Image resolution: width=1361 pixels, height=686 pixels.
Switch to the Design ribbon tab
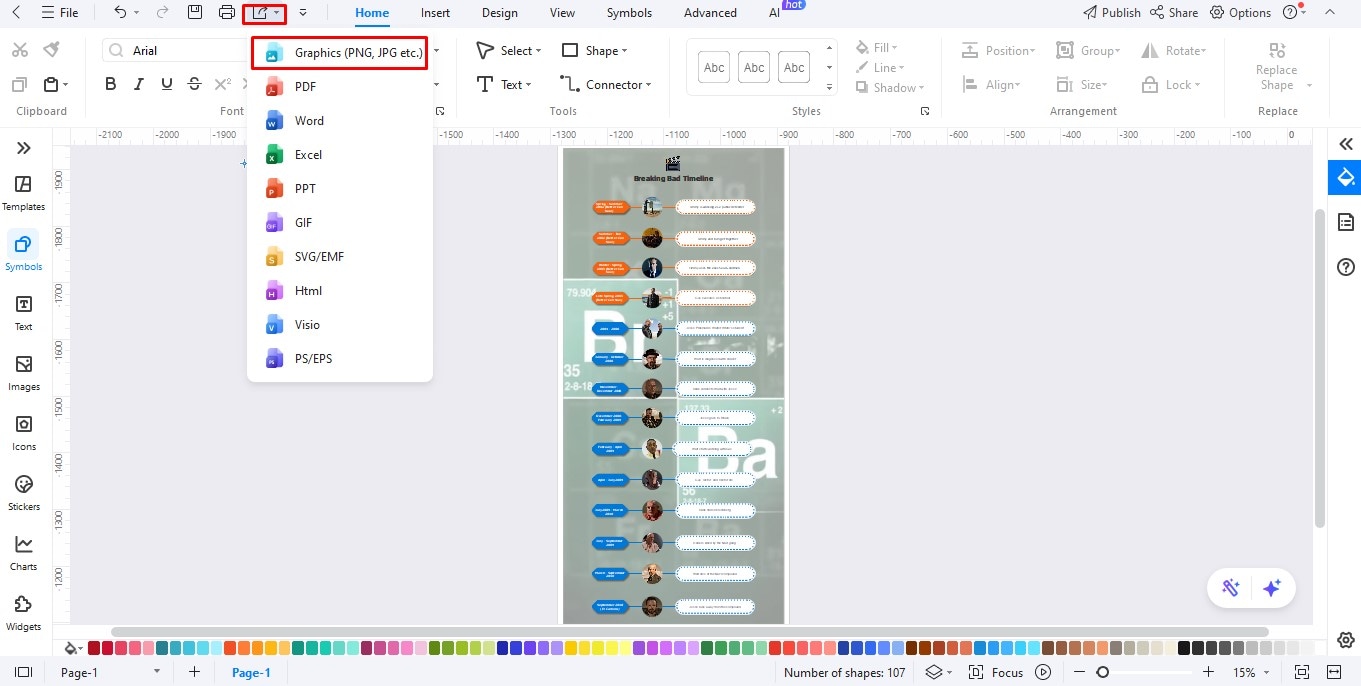(x=499, y=13)
